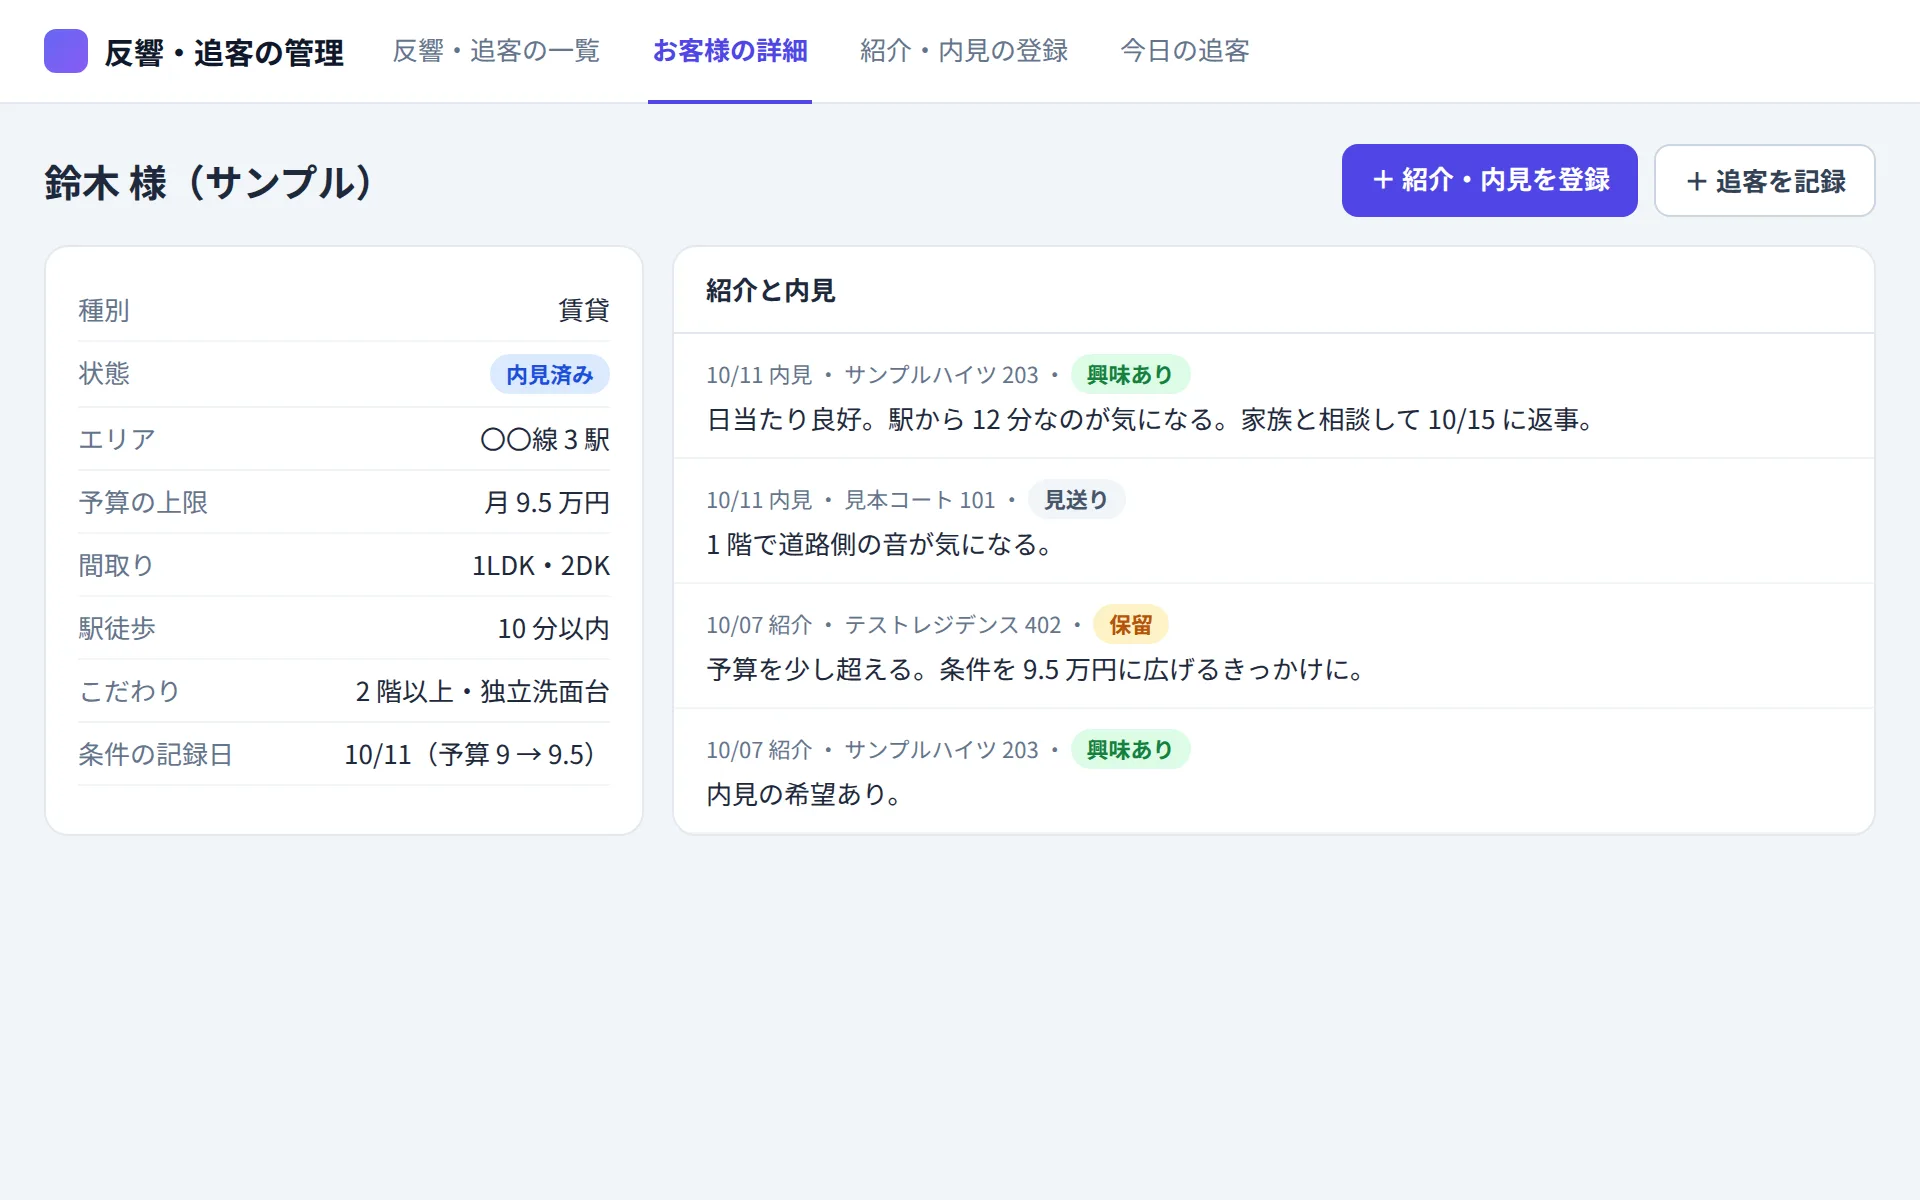Click the 〇〇線 3 駅 area value
The image size is (1920, 1200).
click(x=545, y=439)
